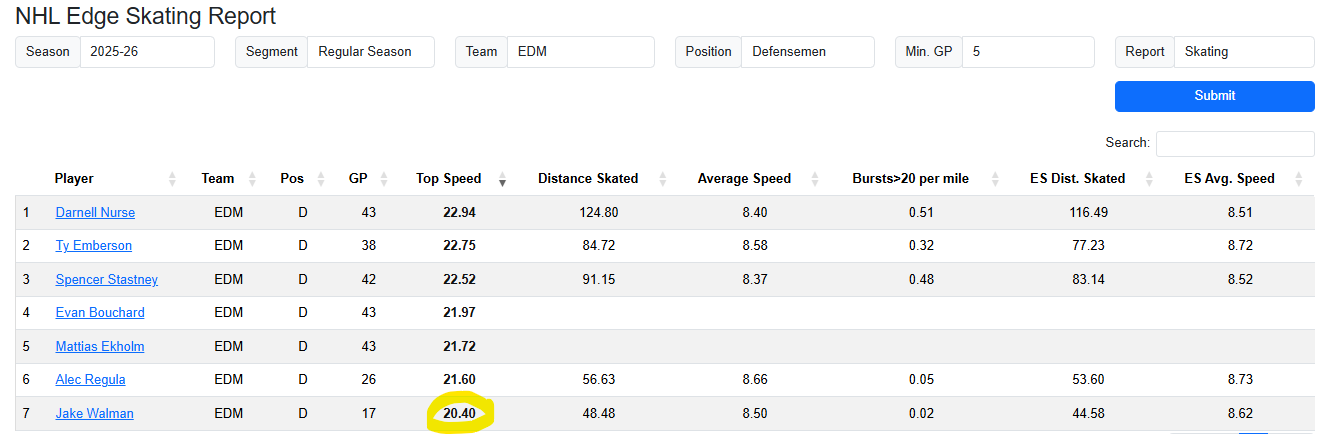Open Darnell Nurse player link
Screen dimensions: 1332x434
point(95,213)
